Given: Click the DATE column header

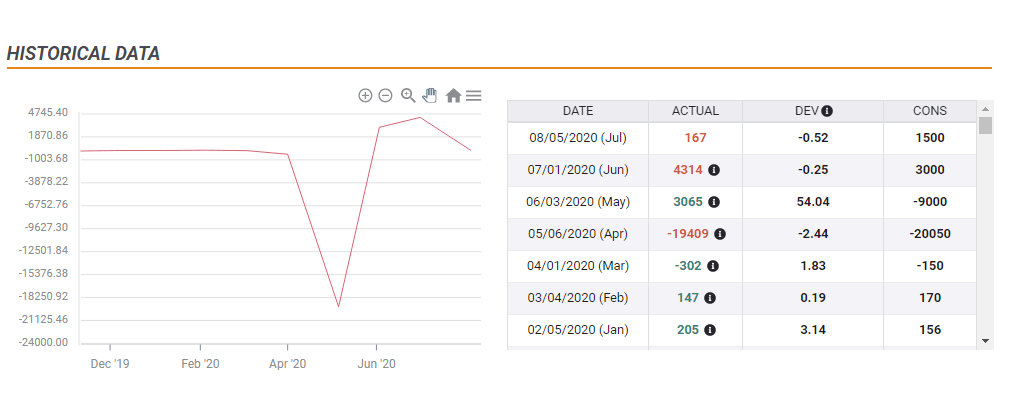Looking at the screenshot, I should [578, 111].
